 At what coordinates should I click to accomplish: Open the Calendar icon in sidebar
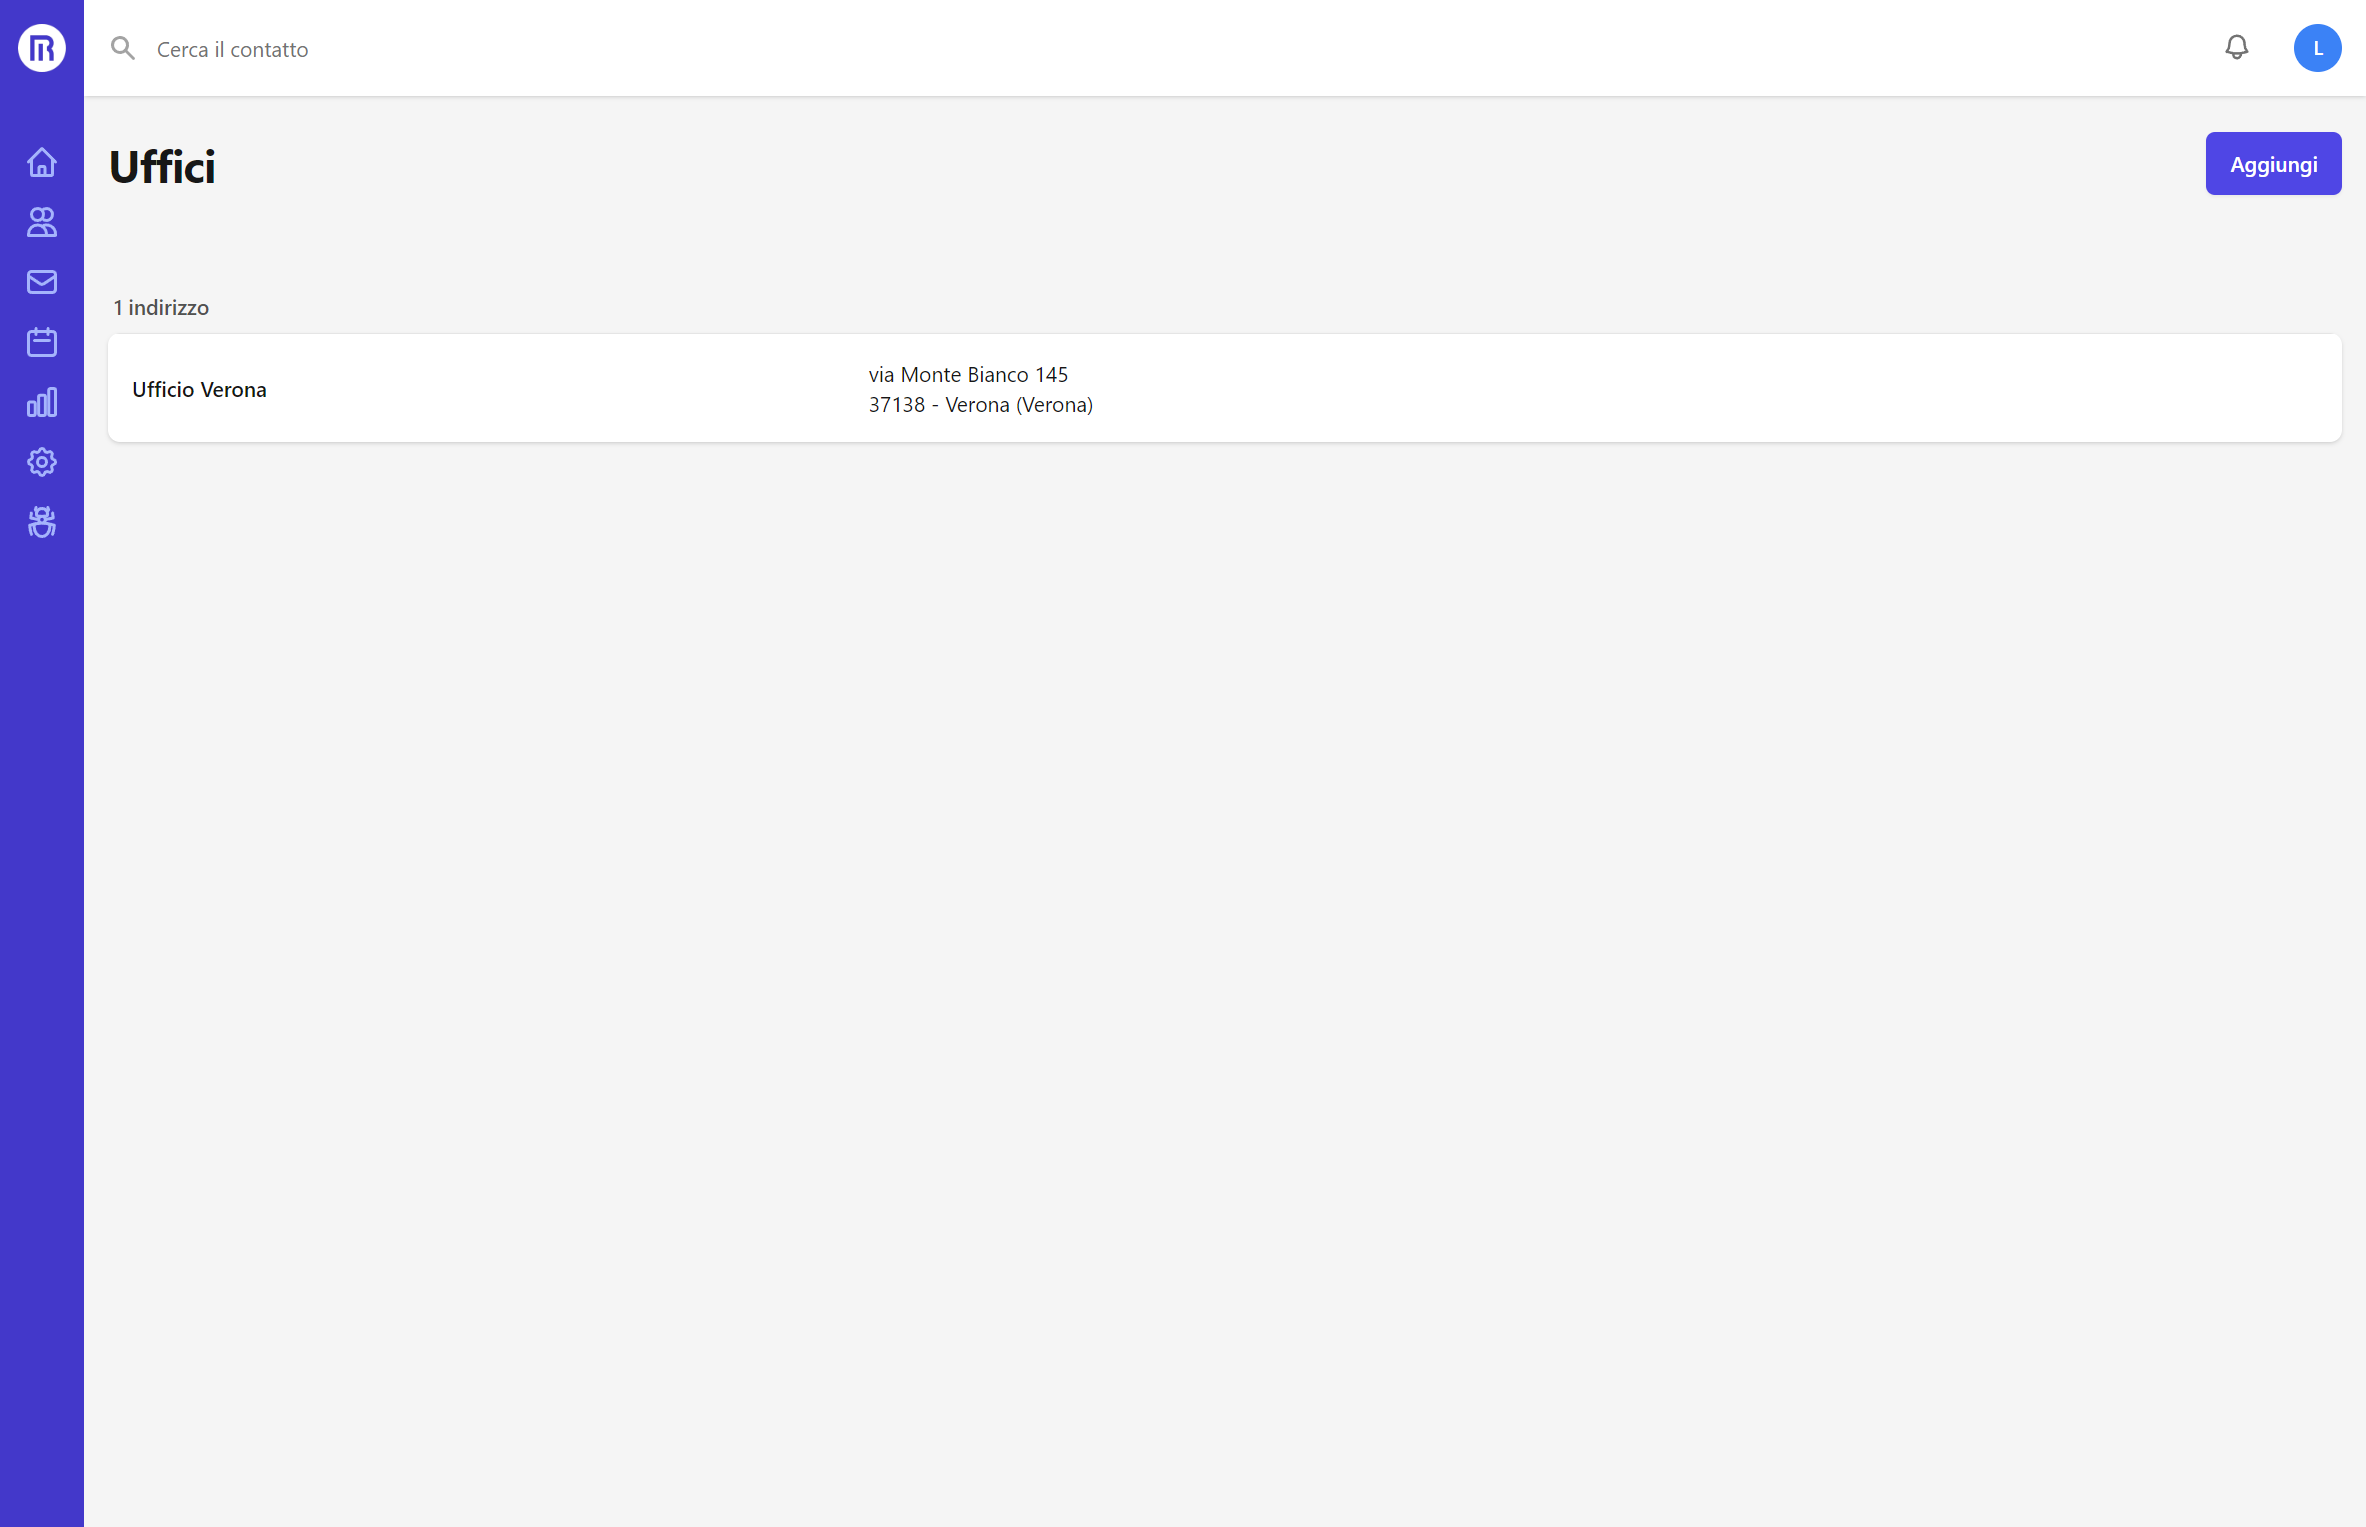pos(41,341)
